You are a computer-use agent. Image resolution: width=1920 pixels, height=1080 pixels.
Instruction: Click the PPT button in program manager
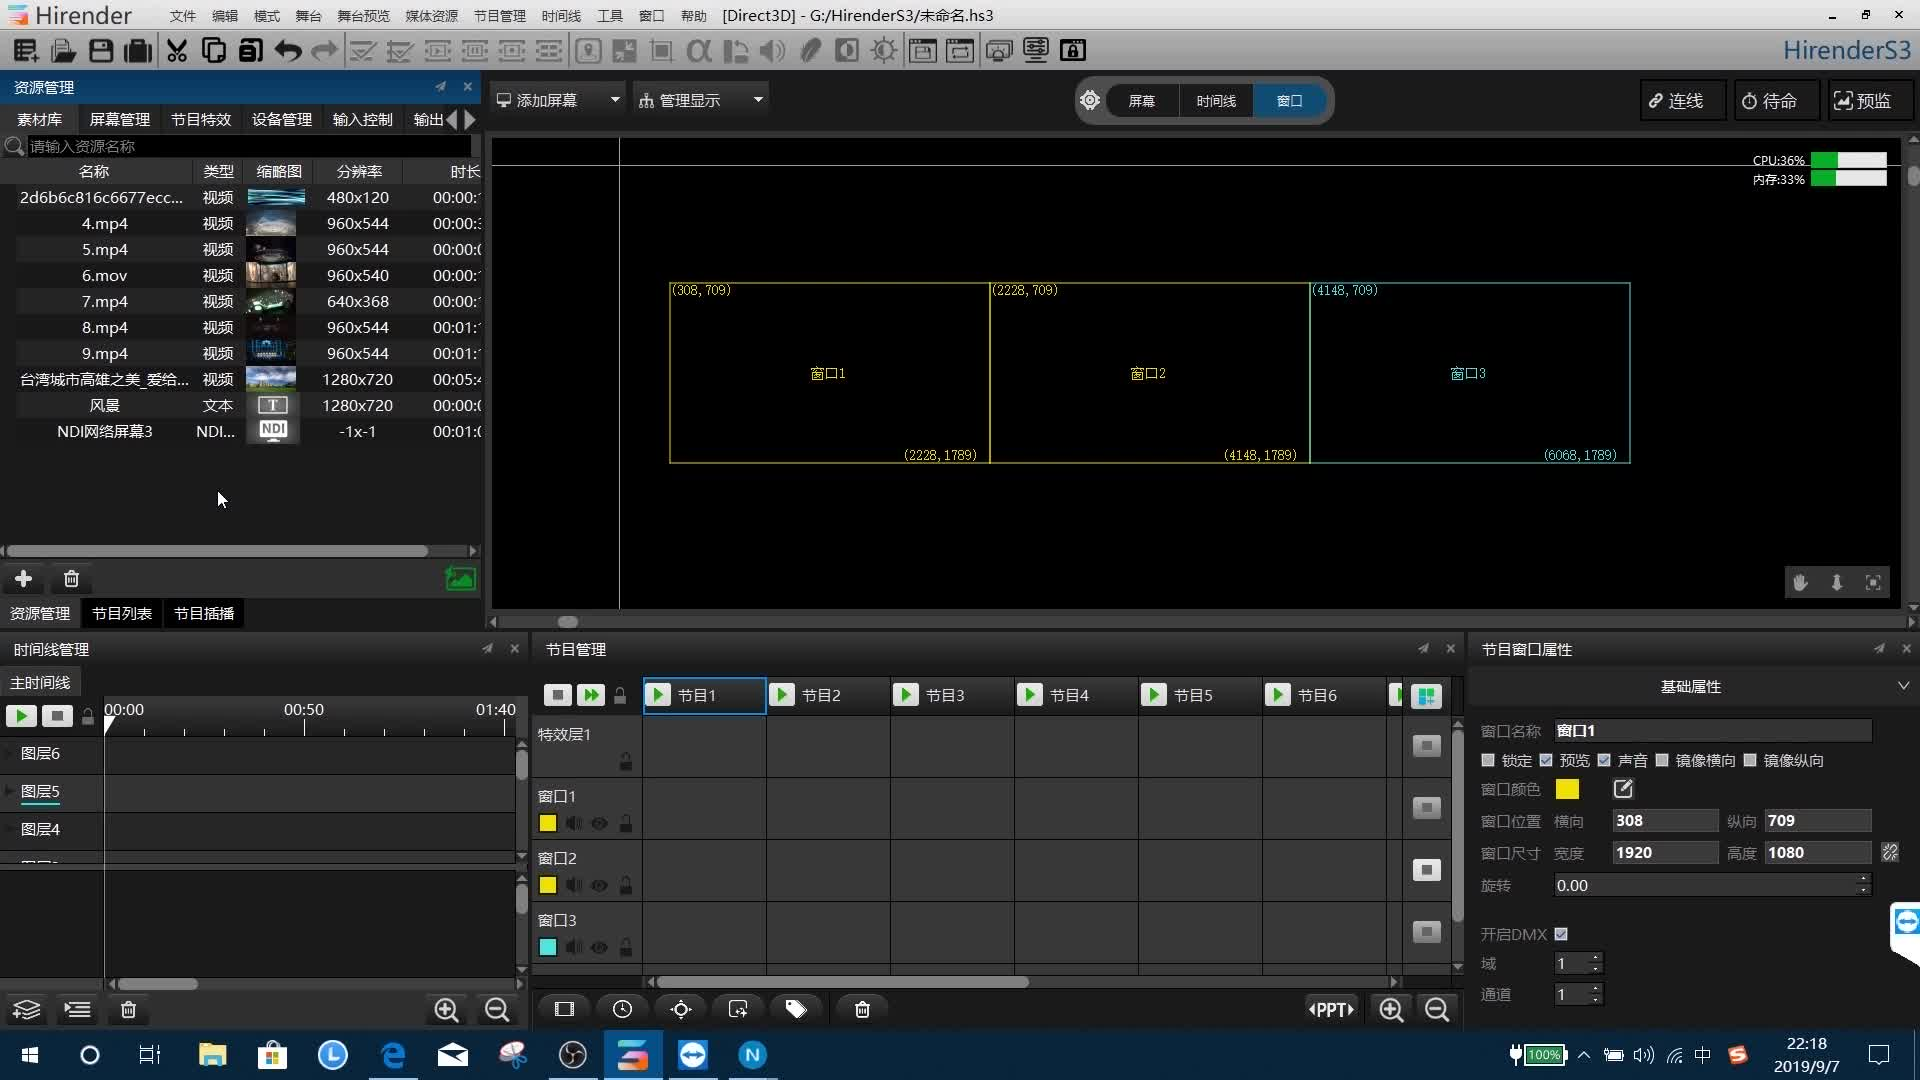pyautogui.click(x=1331, y=1010)
